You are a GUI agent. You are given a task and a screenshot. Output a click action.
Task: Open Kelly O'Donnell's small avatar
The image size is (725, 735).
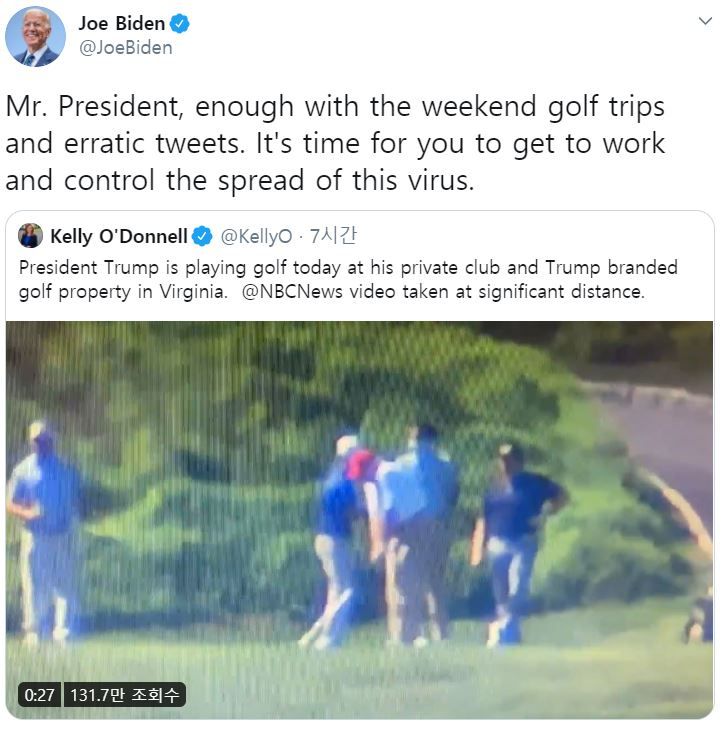point(30,236)
